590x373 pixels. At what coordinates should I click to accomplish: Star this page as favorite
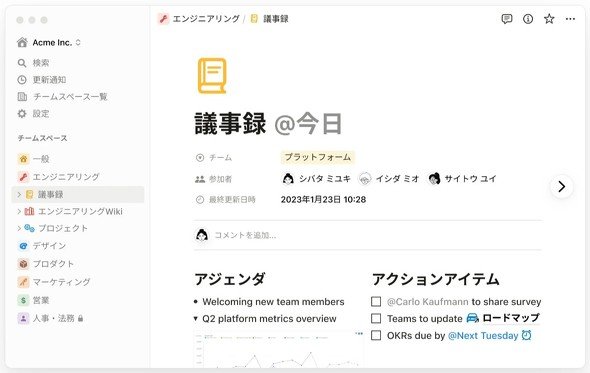click(549, 19)
